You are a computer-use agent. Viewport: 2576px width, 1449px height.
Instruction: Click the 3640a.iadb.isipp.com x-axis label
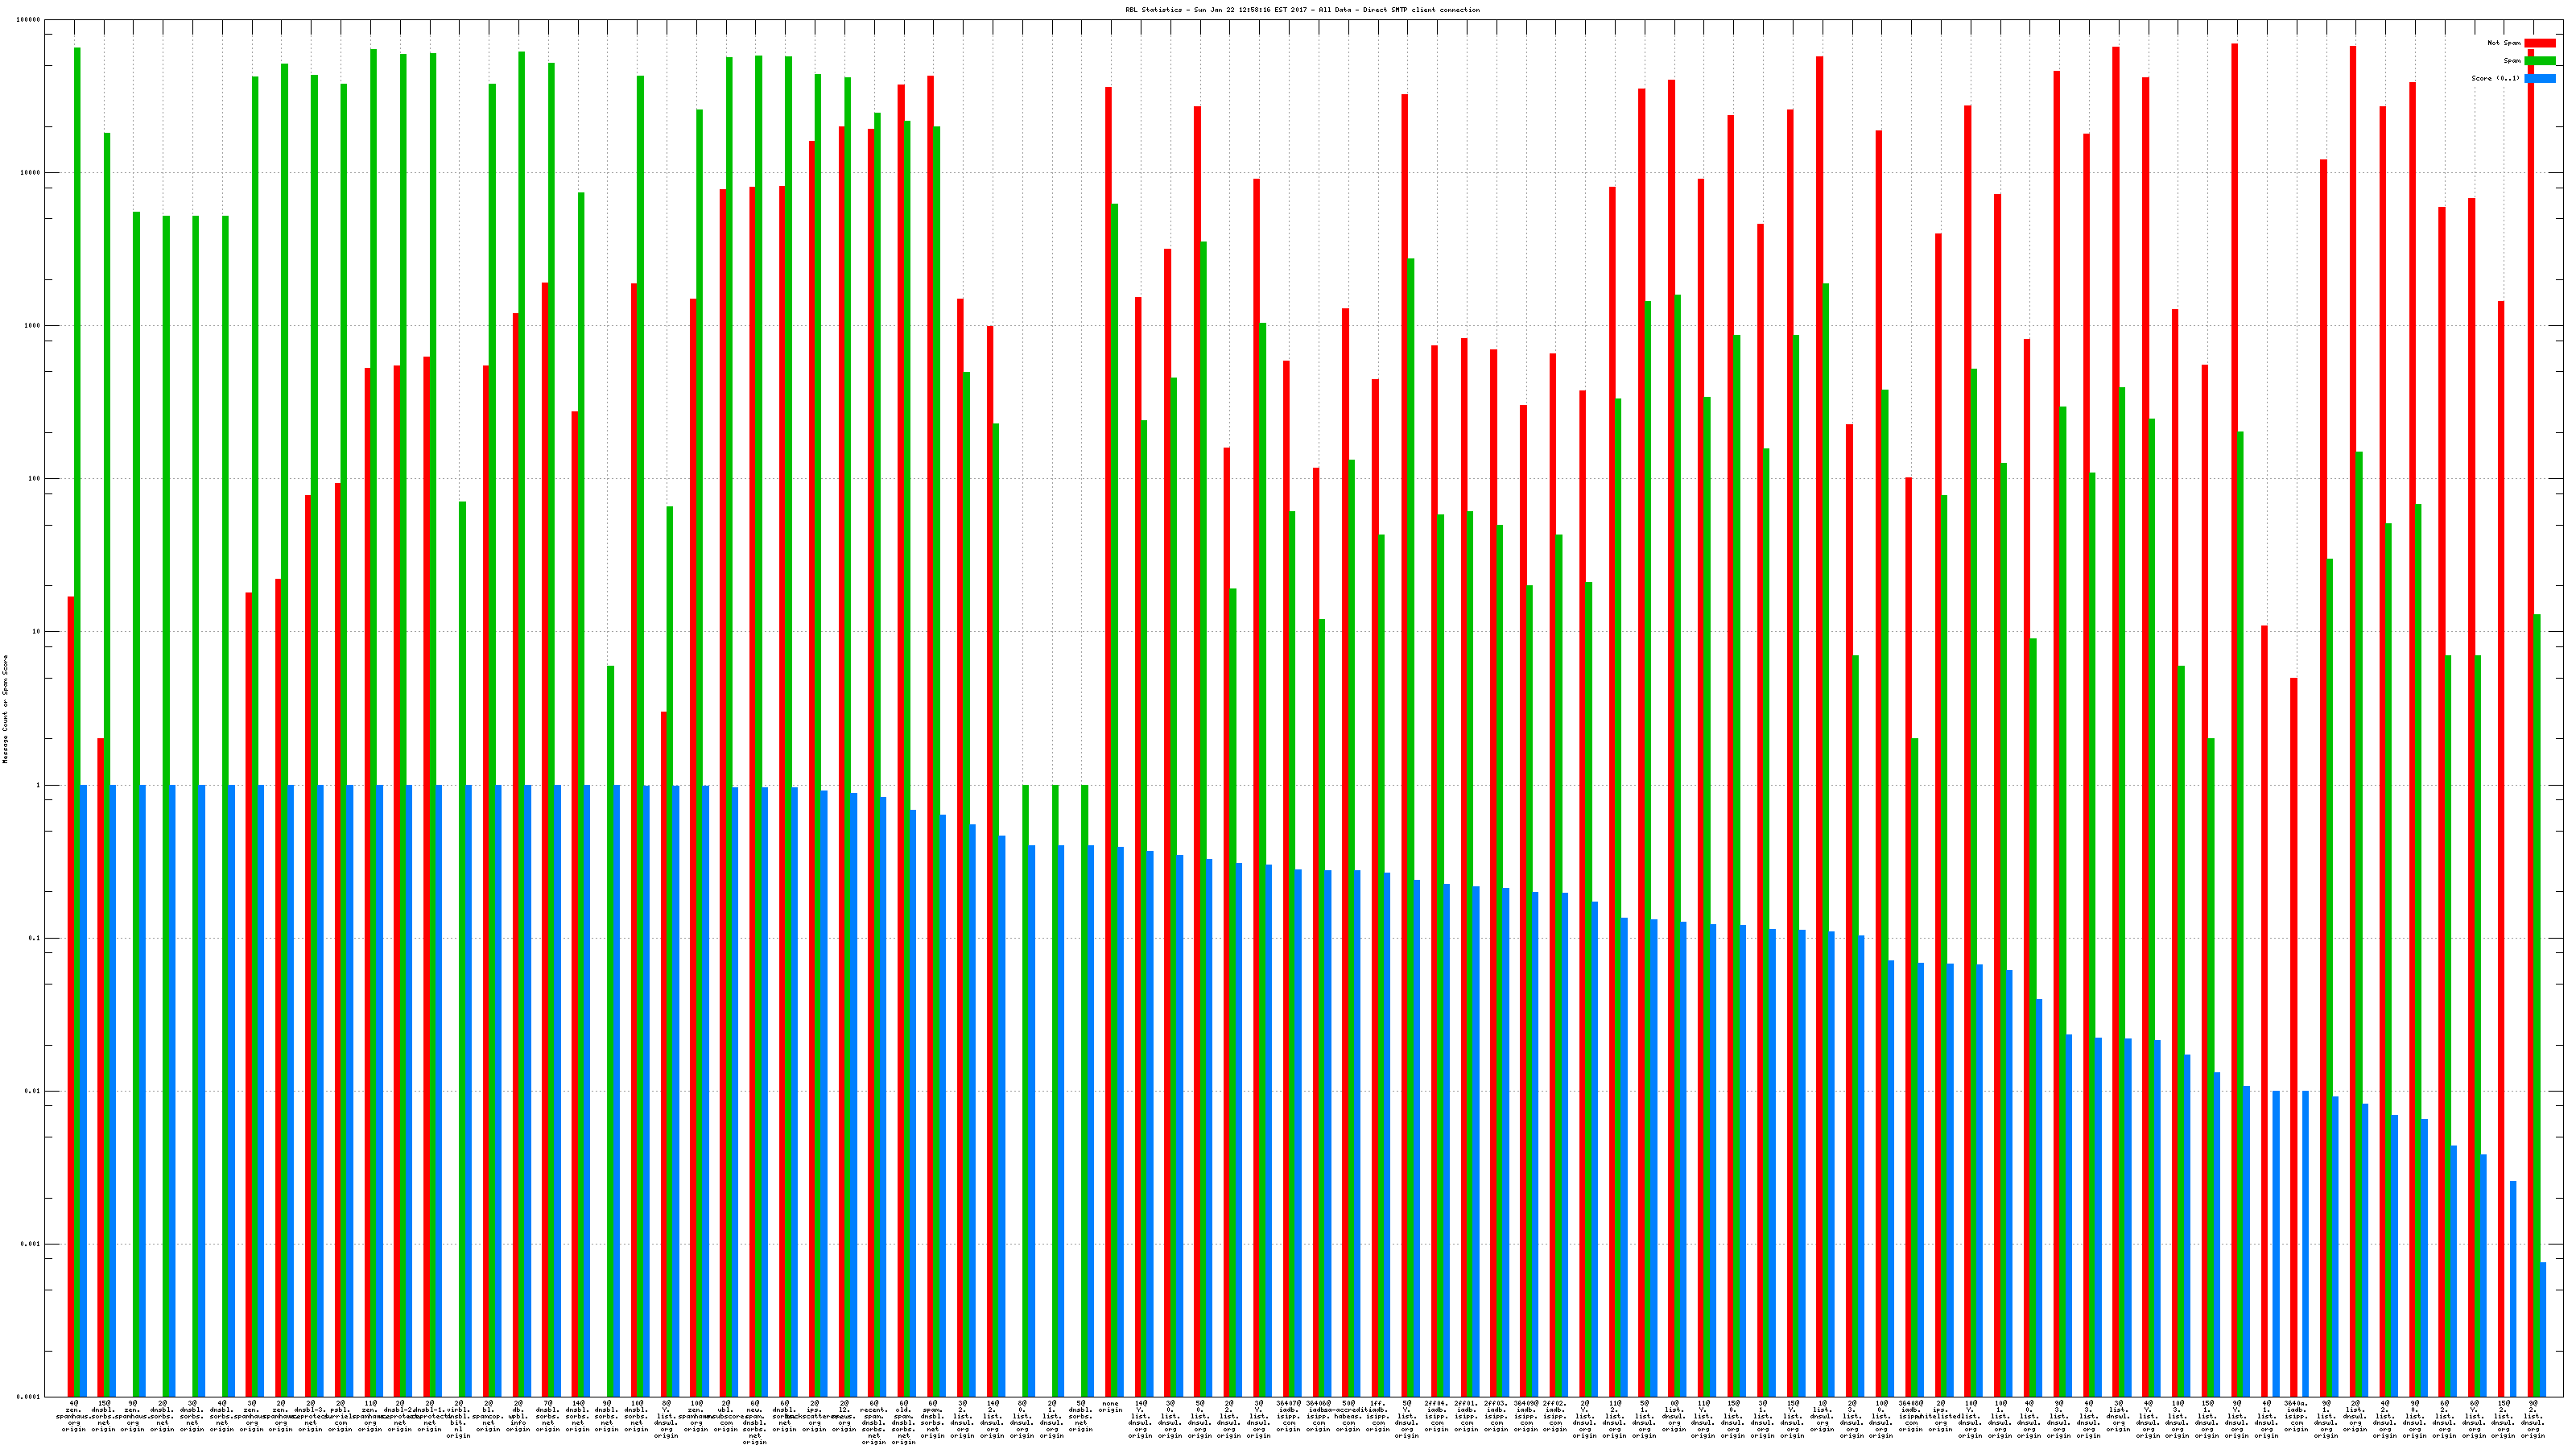(x=2296, y=1415)
